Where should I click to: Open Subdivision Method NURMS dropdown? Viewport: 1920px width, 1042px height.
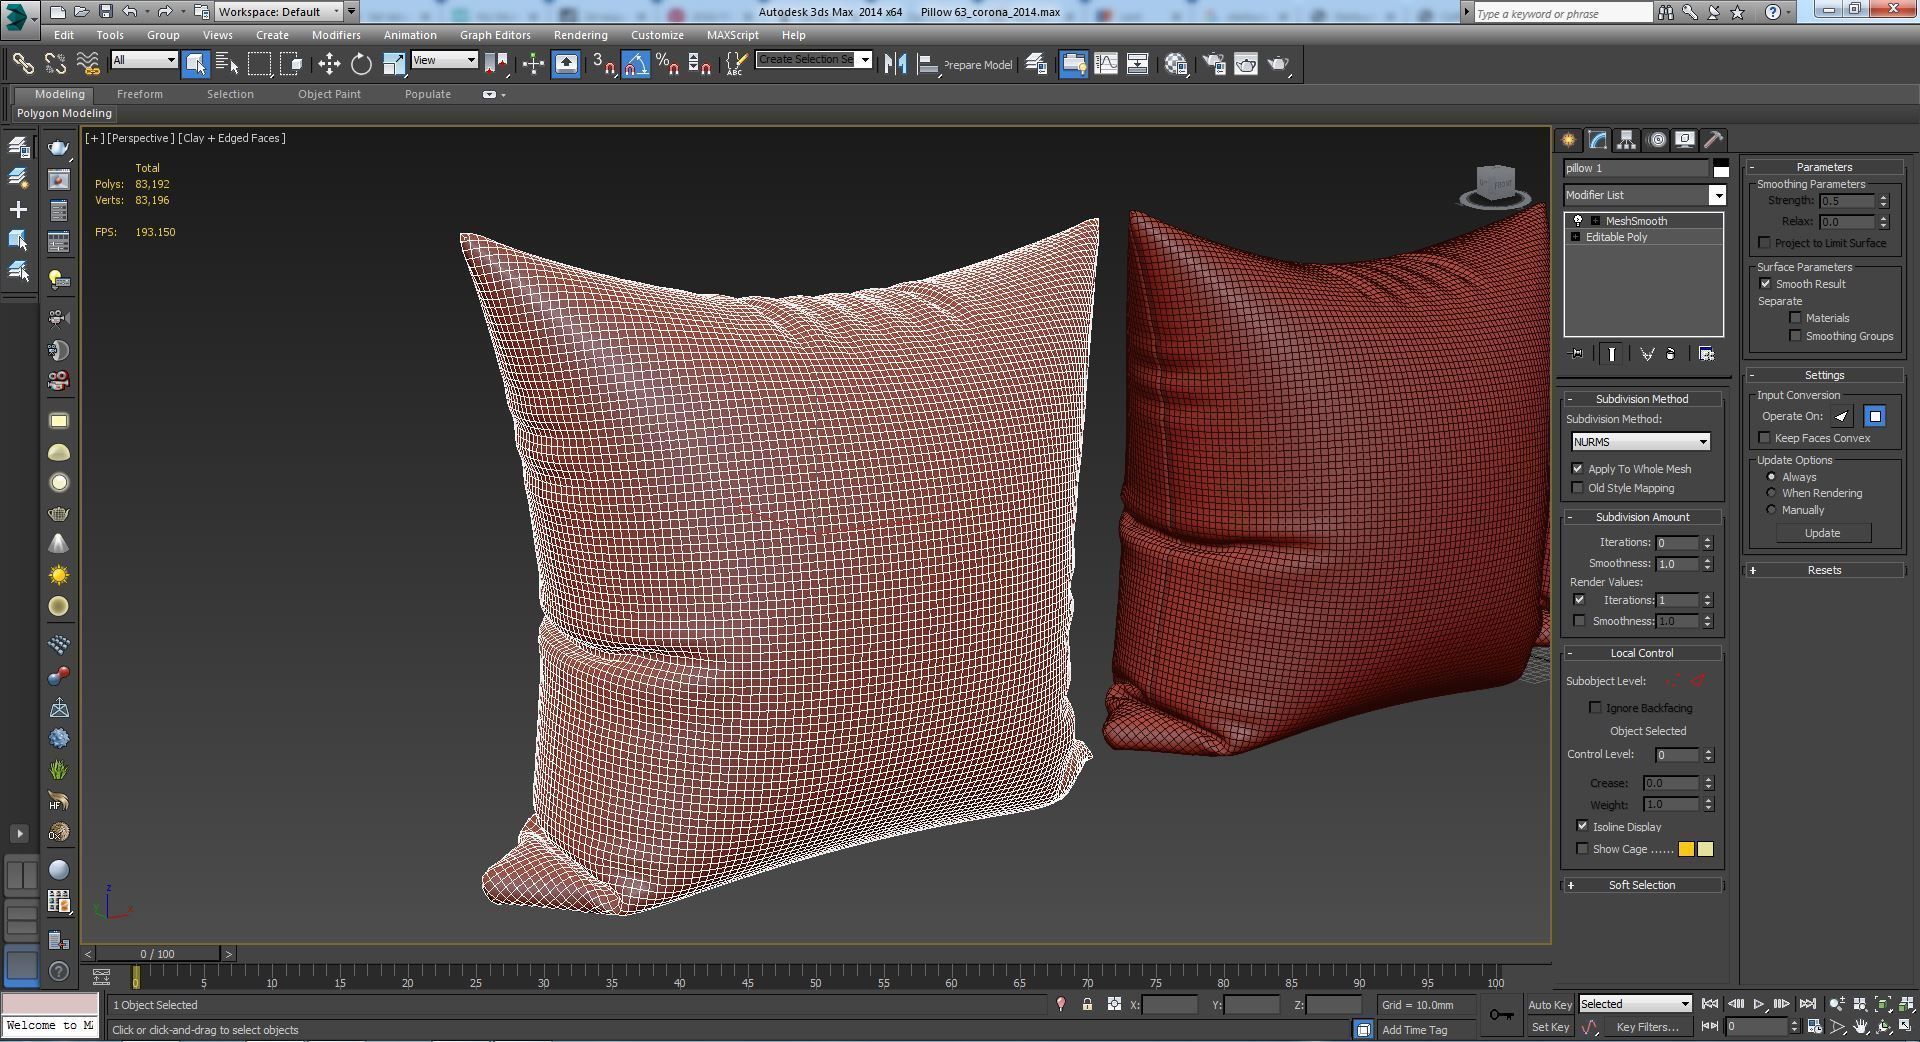pos(1640,442)
